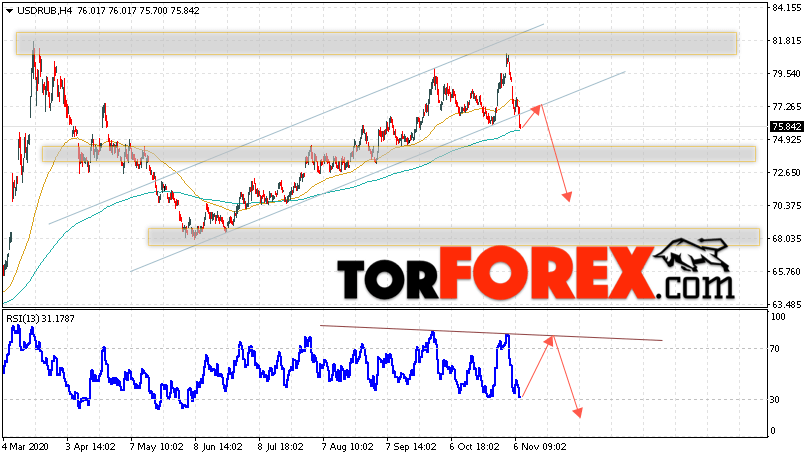
Task: Select the RSI(13) 31.1787 indicator label
Action: click(41, 319)
